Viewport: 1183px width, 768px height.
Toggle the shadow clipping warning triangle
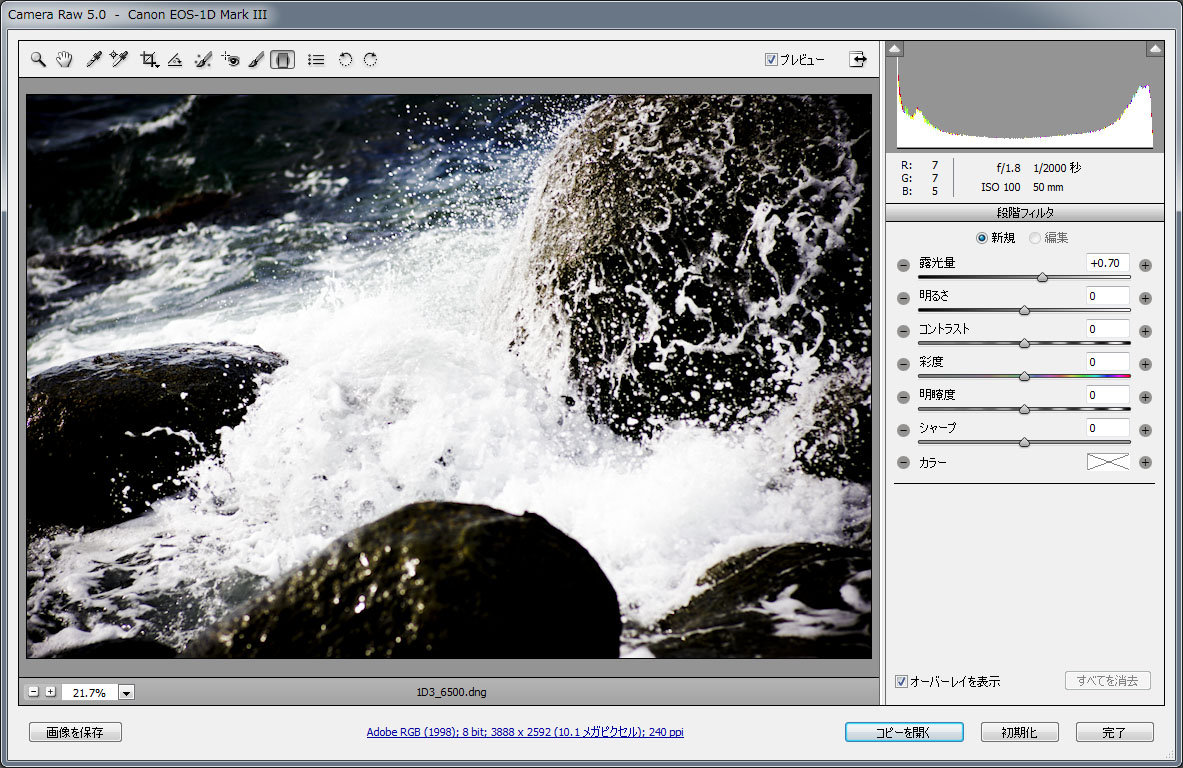point(896,48)
